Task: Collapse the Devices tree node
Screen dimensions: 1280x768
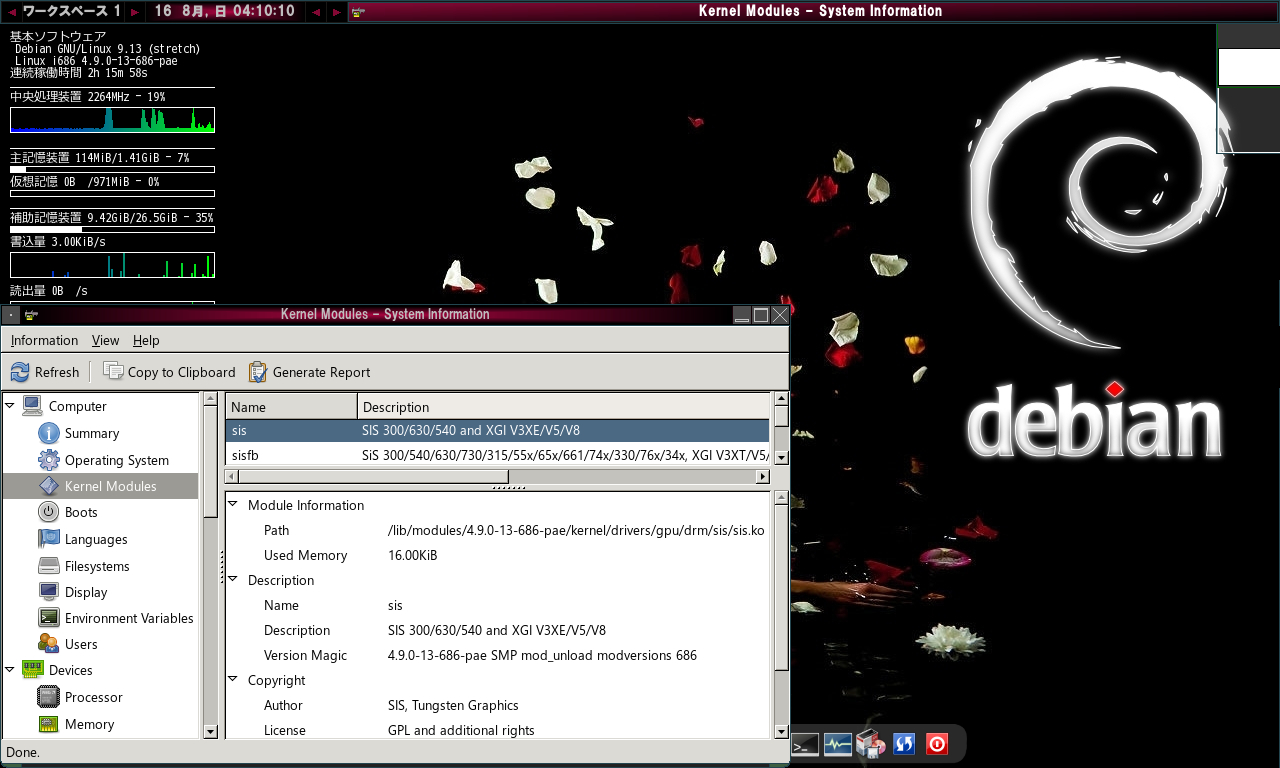Action: [10, 669]
